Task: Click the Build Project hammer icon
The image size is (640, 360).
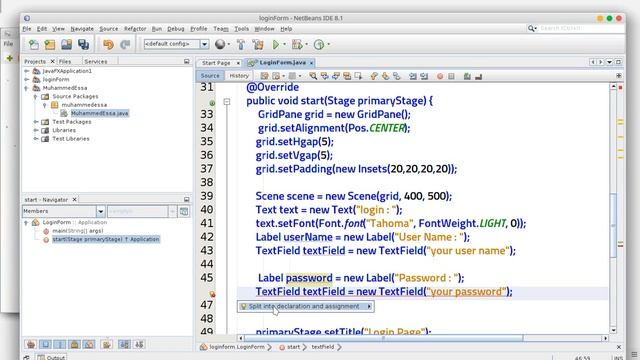Action: [x=241, y=44]
